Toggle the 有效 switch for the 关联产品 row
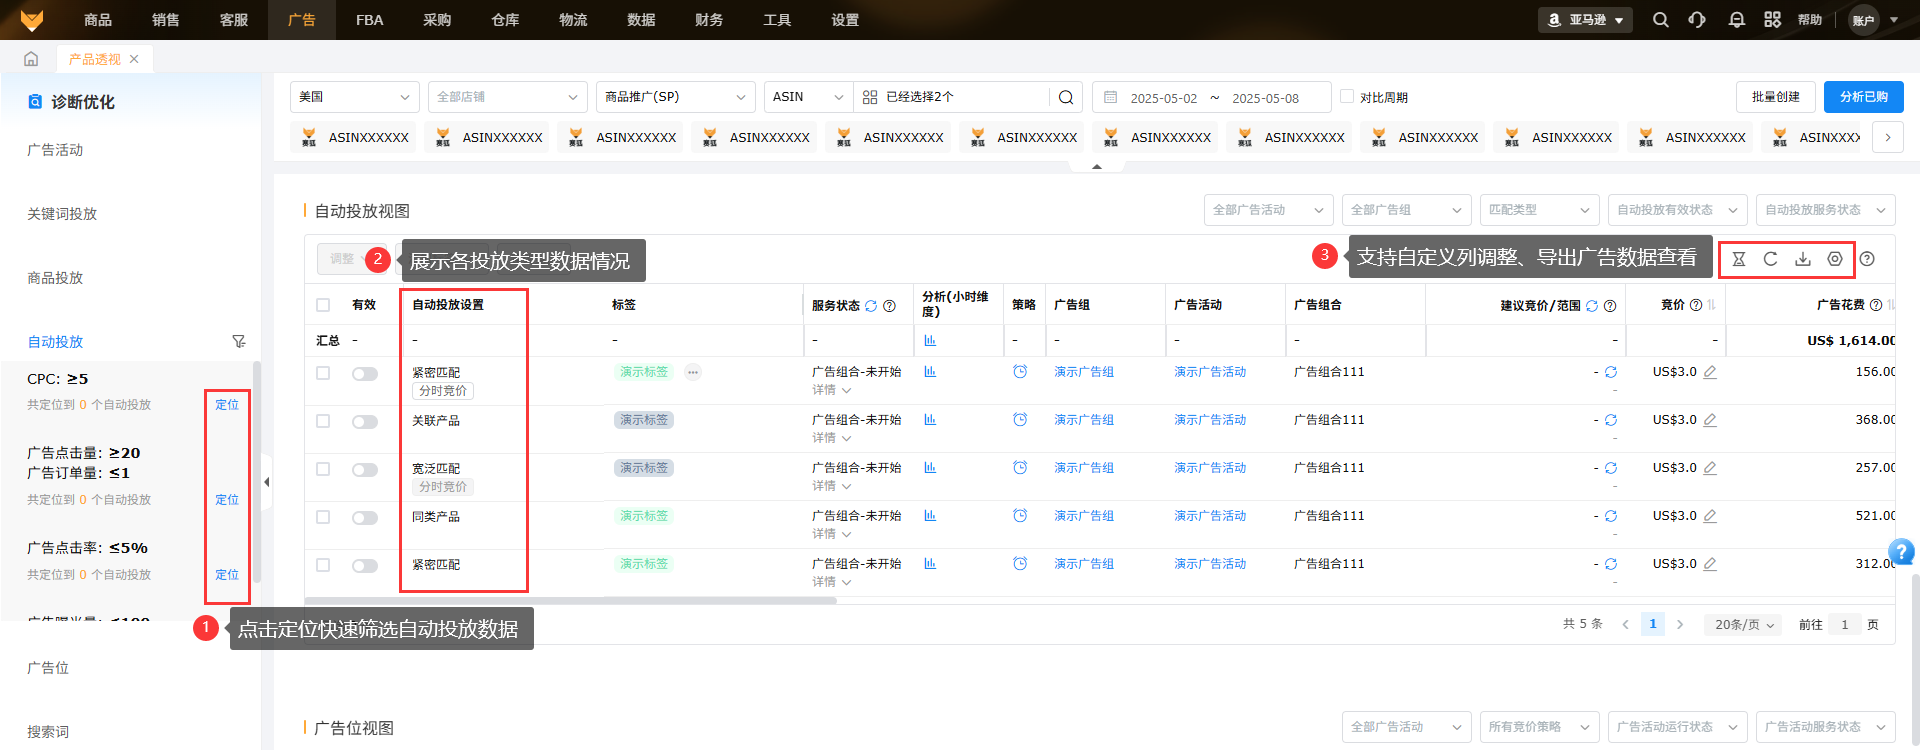This screenshot has width=1920, height=750. tap(364, 422)
